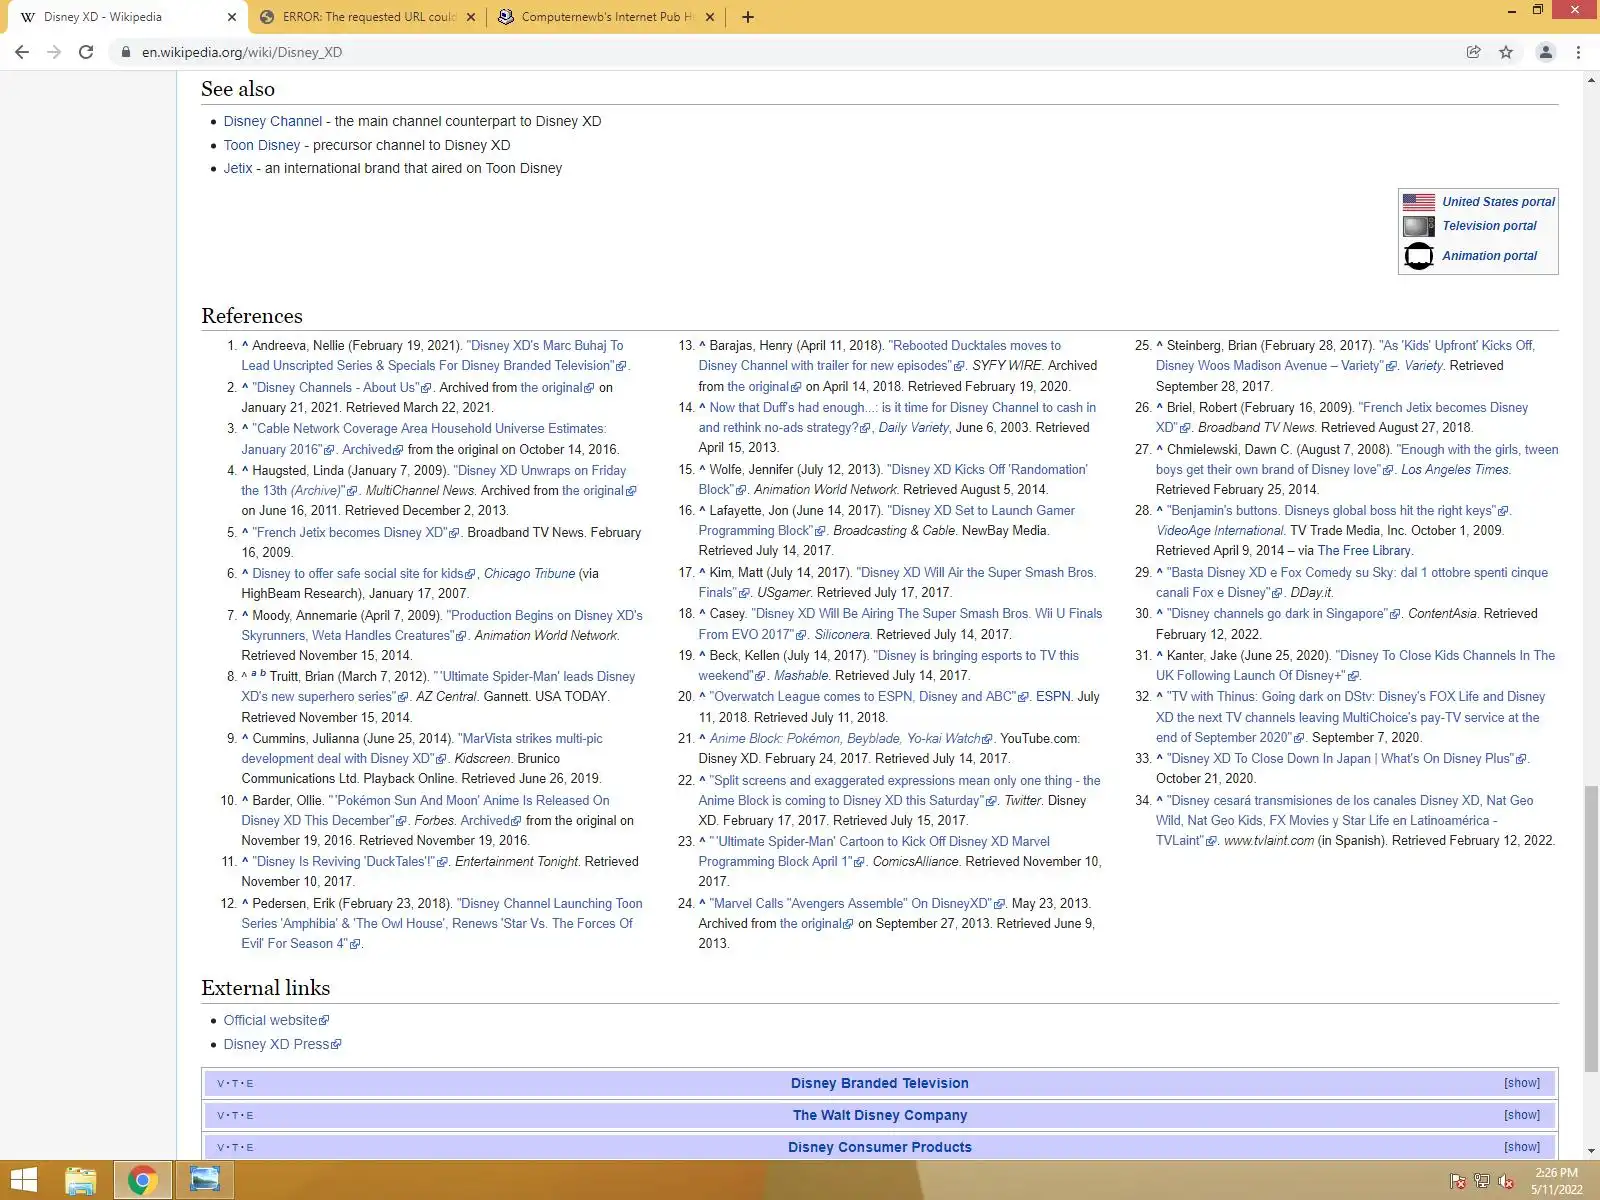Image resolution: width=1600 pixels, height=1200 pixels.
Task: Open File Explorer from the taskbar
Action: coord(80,1181)
